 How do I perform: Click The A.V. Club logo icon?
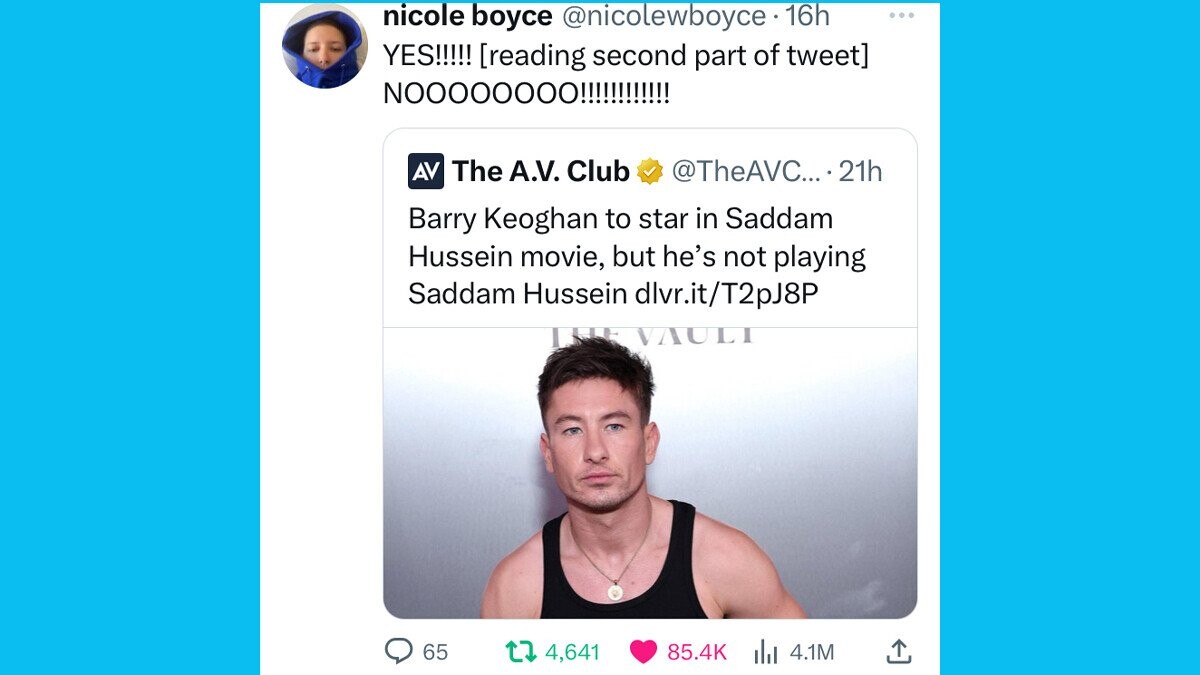click(x=426, y=171)
